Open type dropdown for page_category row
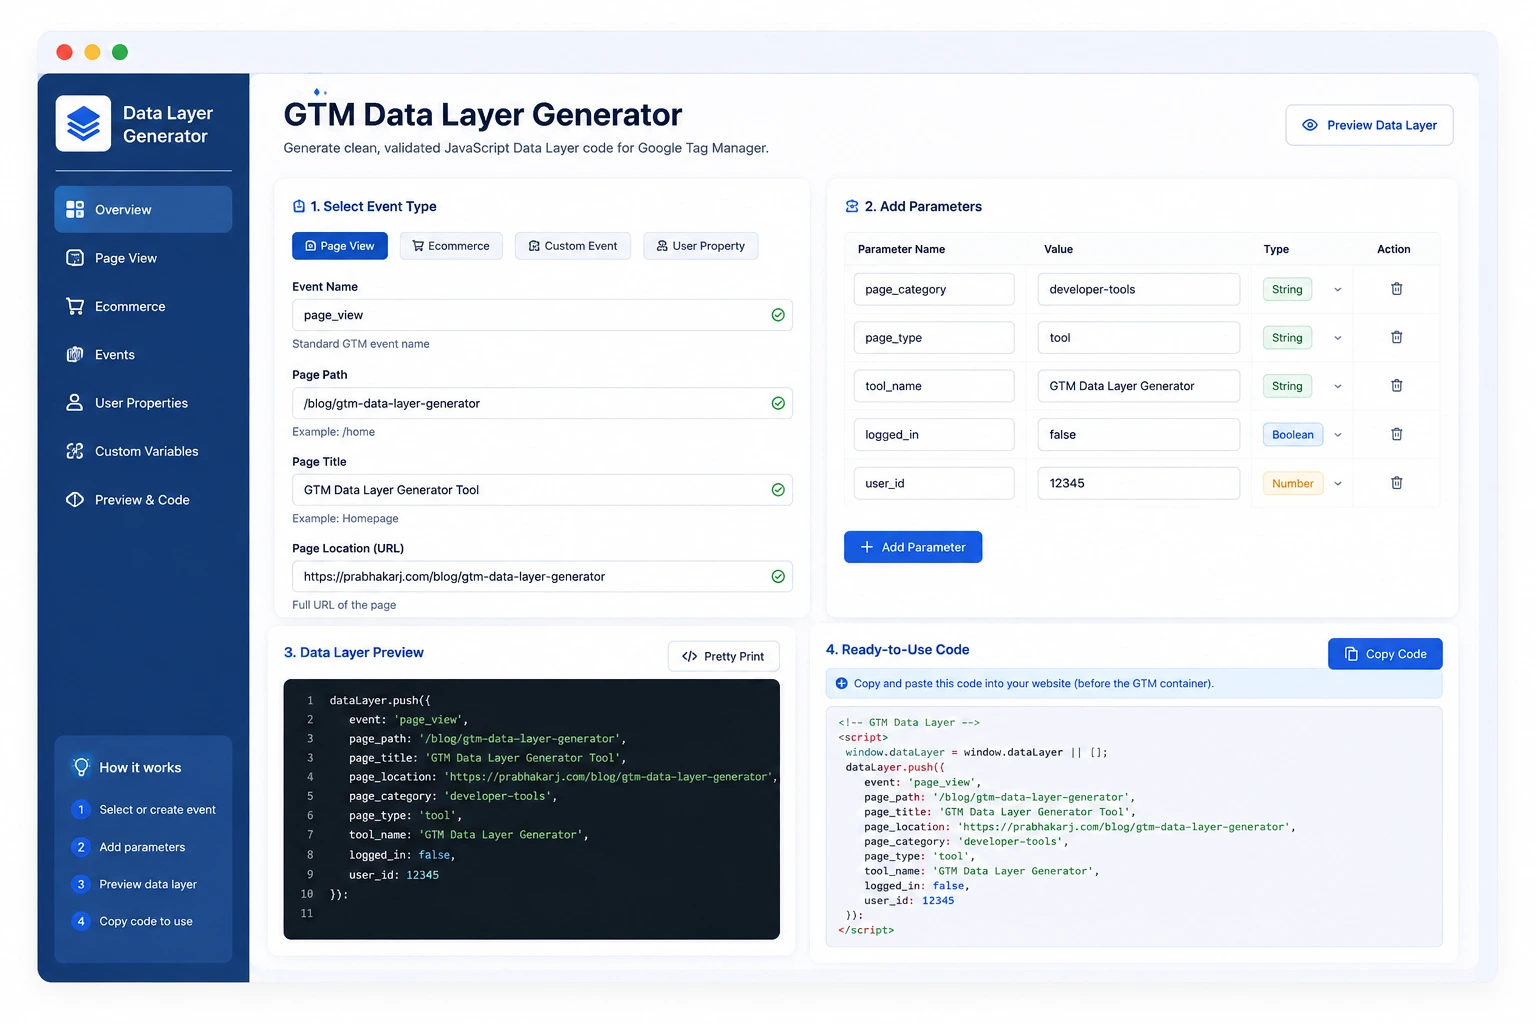The height and width of the screenshot is (1024, 1536). [x=1337, y=290]
